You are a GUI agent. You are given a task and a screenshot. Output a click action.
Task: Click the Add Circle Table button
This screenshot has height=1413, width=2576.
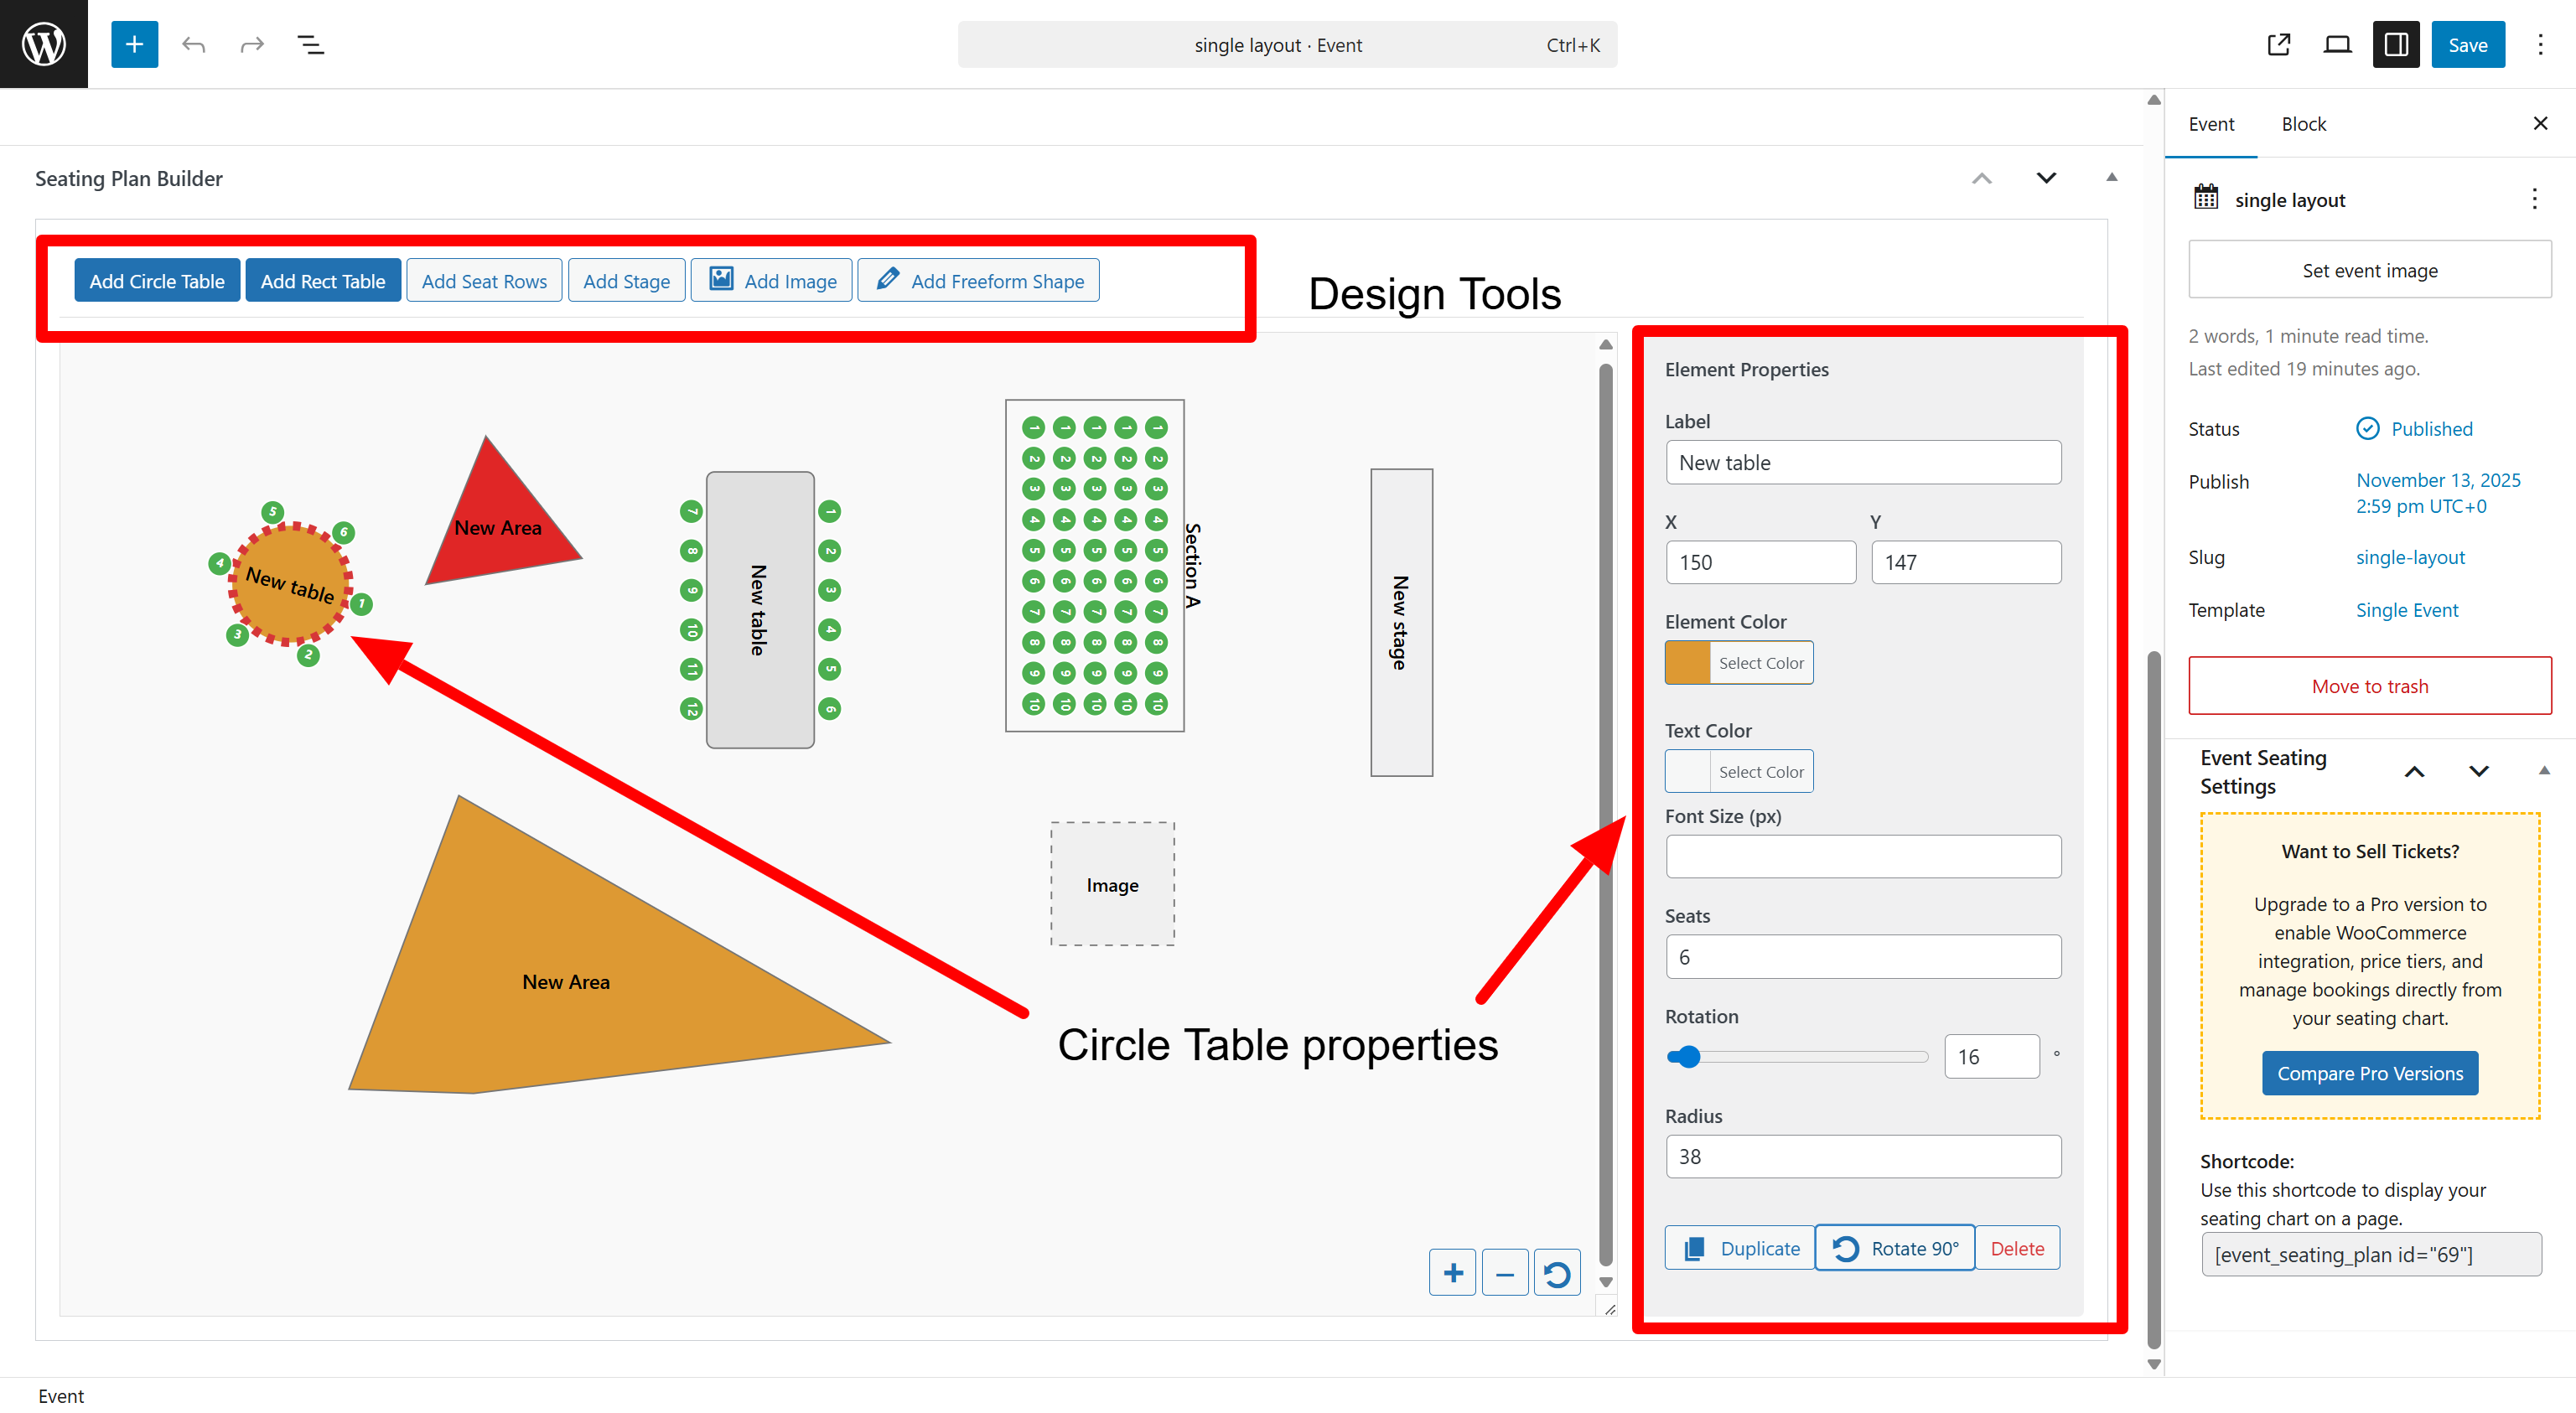[x=157, y=280]
